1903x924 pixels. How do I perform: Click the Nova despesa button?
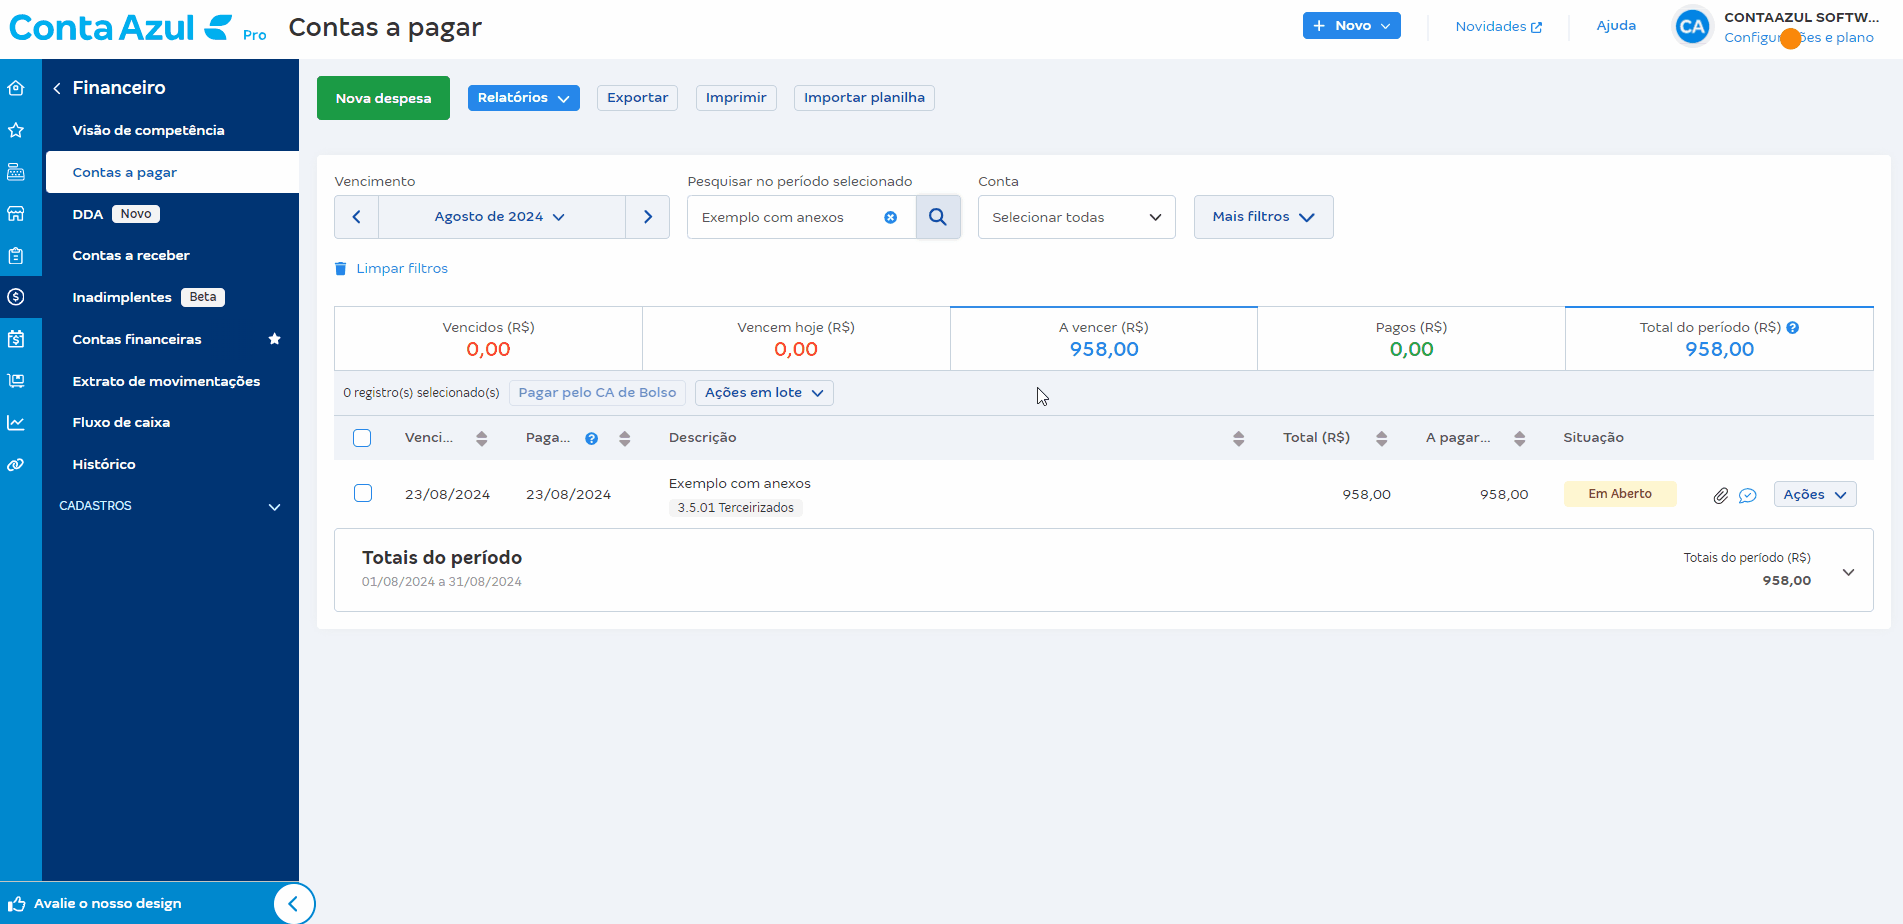(383, 97)
